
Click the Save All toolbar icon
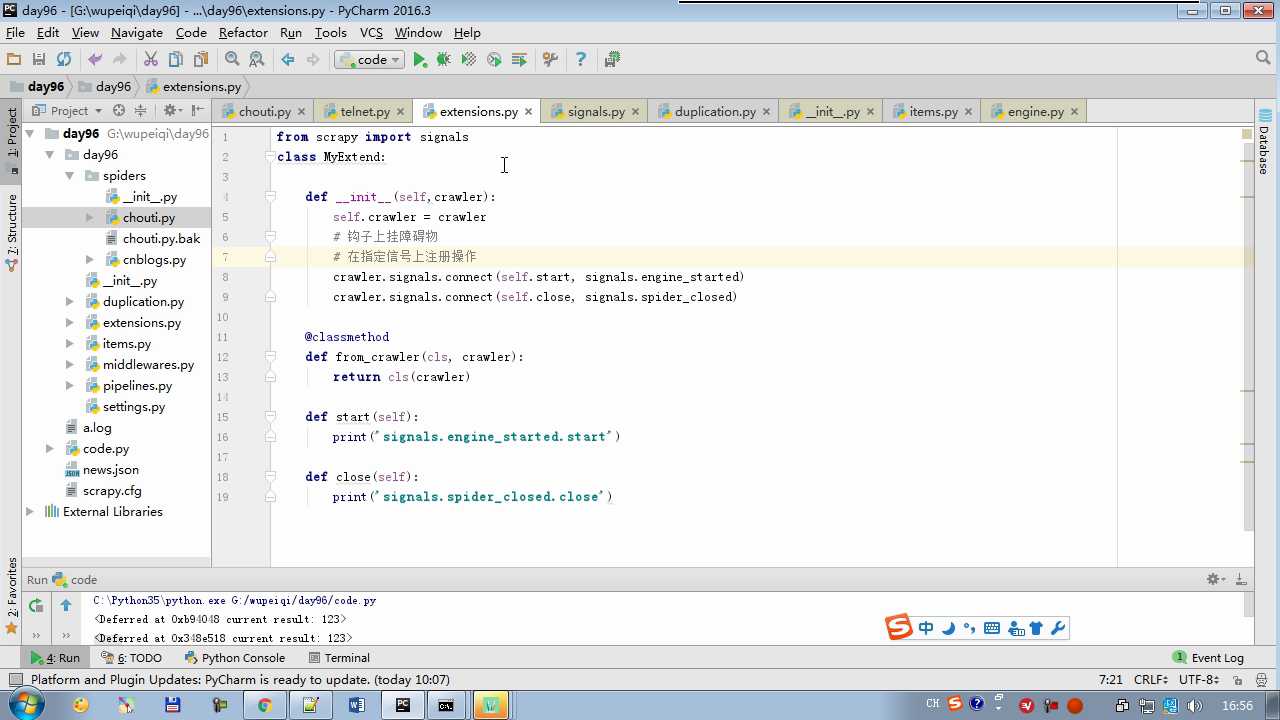coord(39,60)
